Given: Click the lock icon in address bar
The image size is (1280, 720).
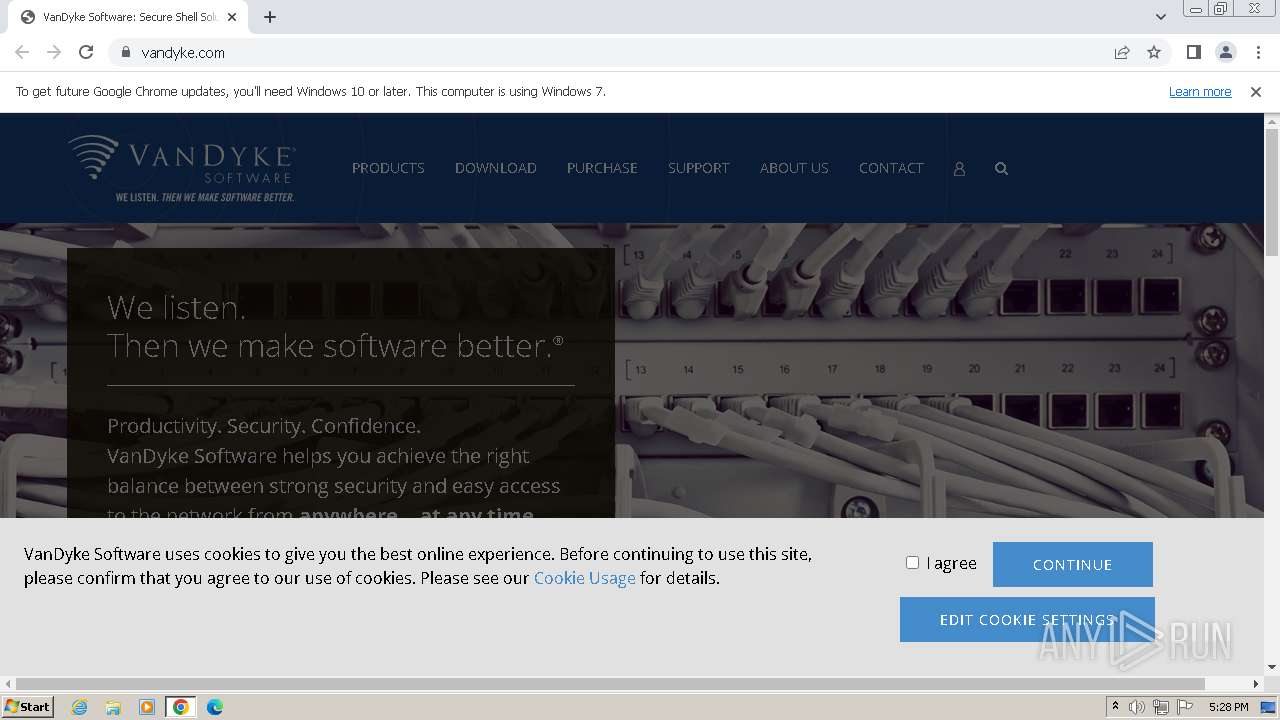Looking at the screenshot, I should [125, 52].
